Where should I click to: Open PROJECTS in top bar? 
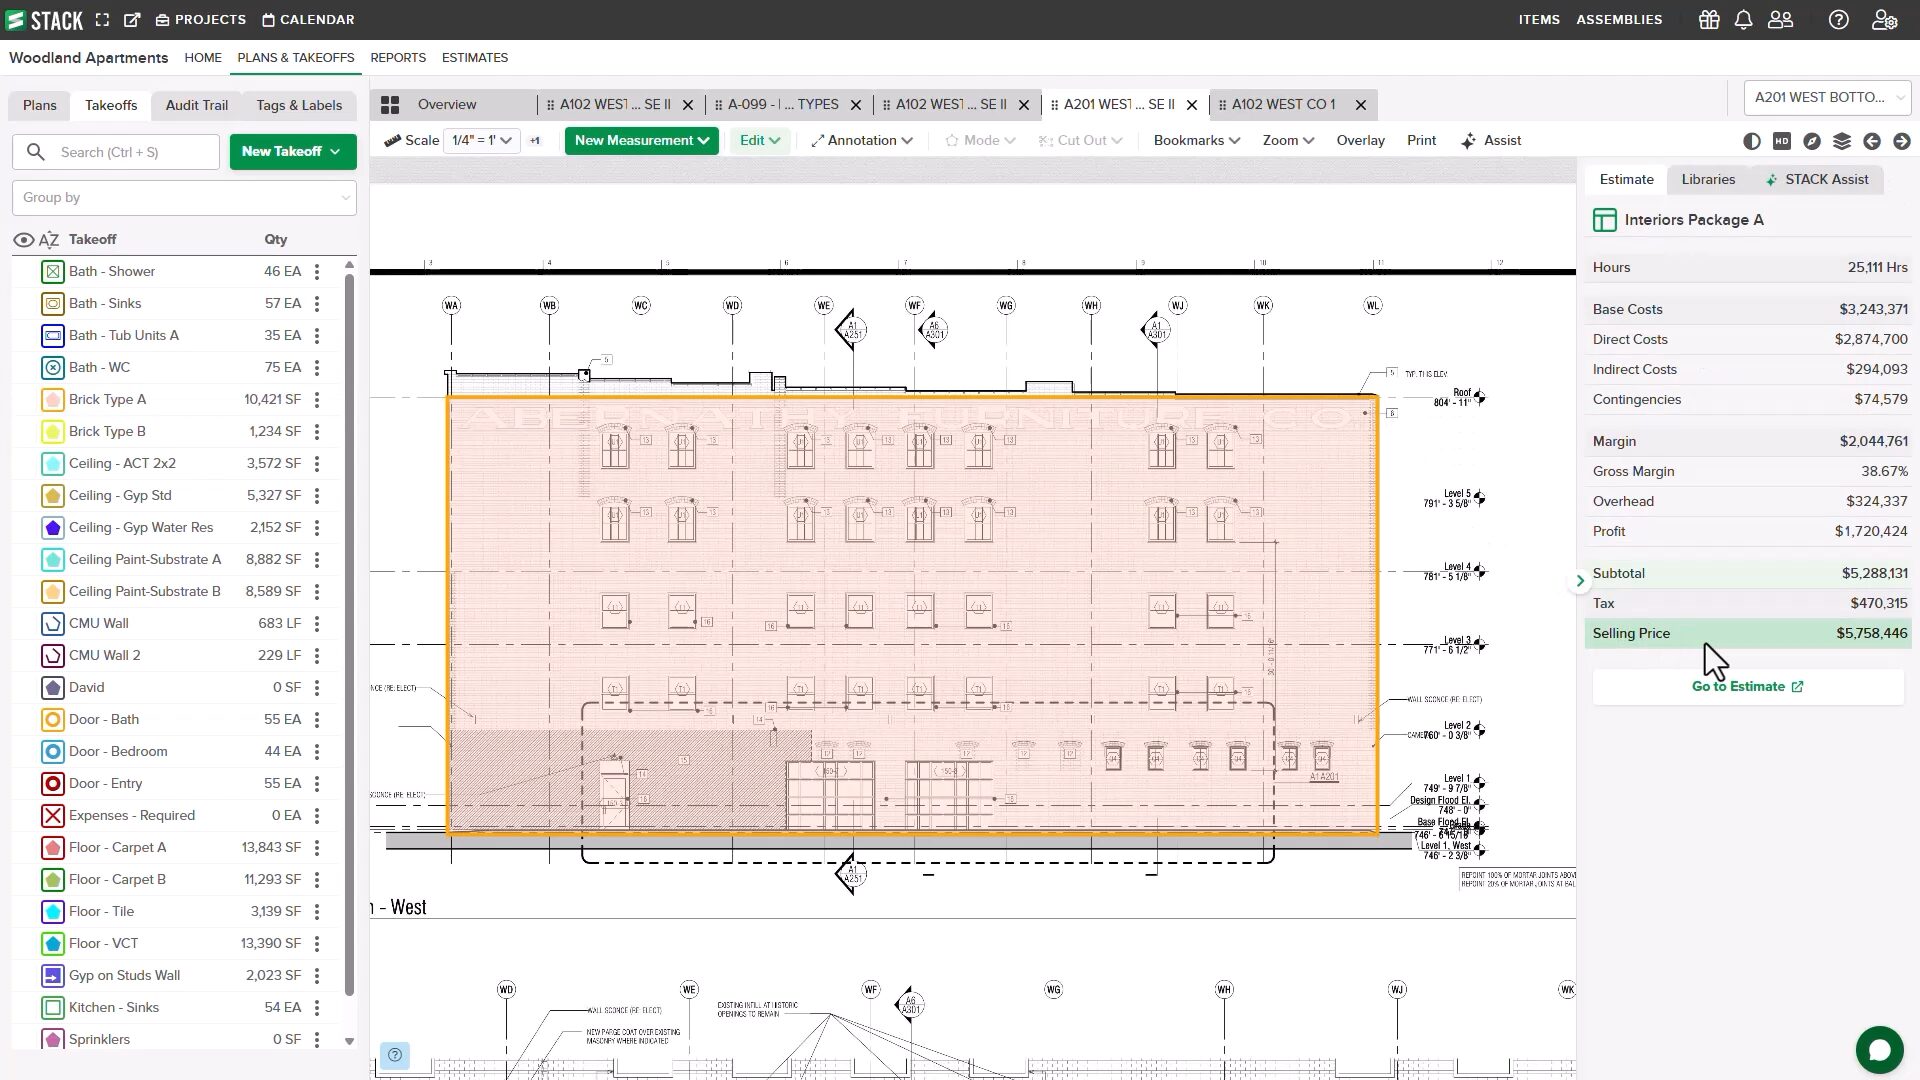pyautogui.click(x=200, y=20)
